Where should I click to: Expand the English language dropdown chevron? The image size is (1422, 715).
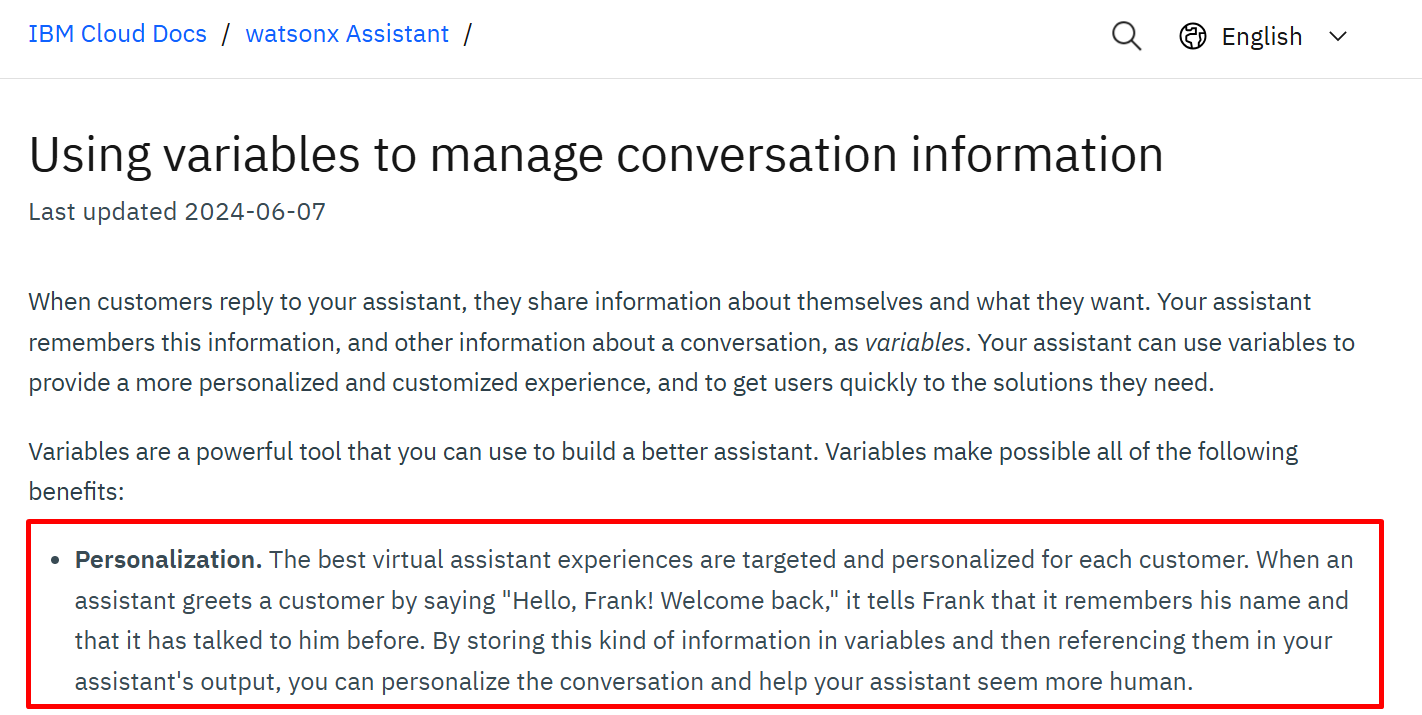click(1338, 37)
